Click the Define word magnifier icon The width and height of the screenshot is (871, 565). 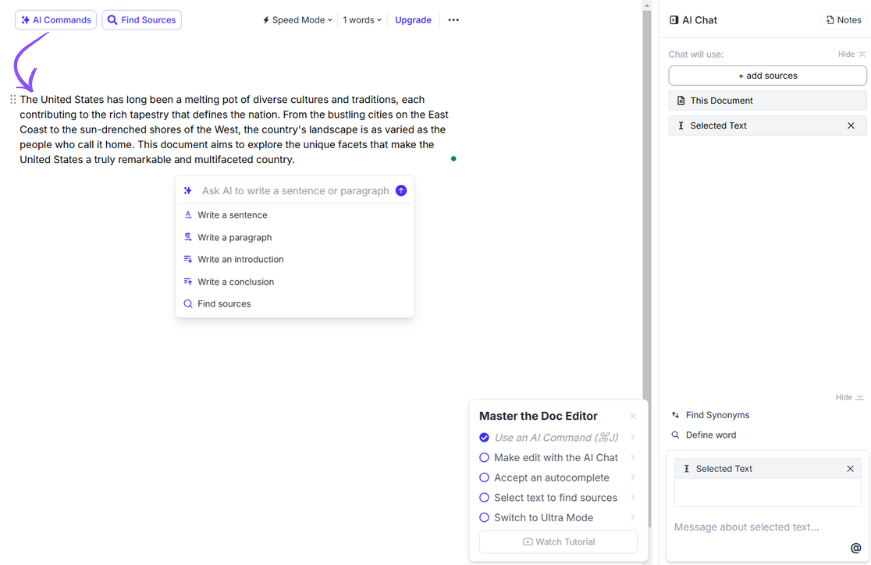click(x=675, y=435)
